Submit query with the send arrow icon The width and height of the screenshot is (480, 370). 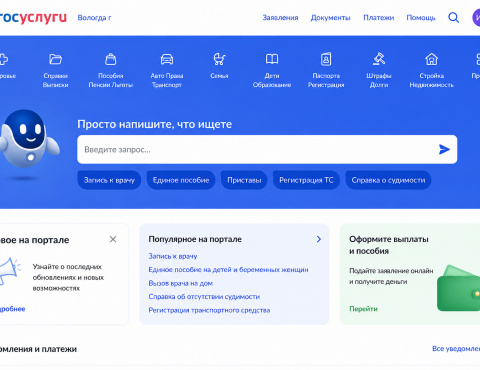coord(444,149)
